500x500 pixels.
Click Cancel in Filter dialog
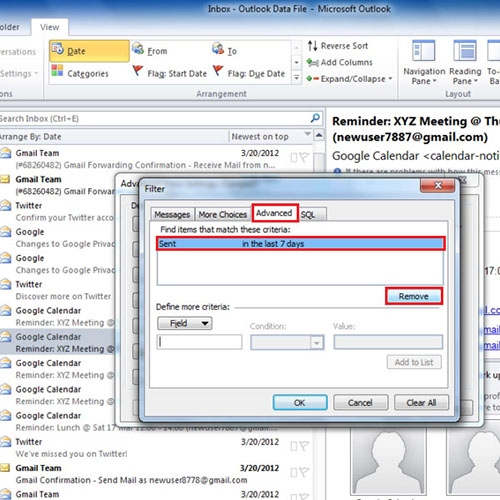click(360, 403)
